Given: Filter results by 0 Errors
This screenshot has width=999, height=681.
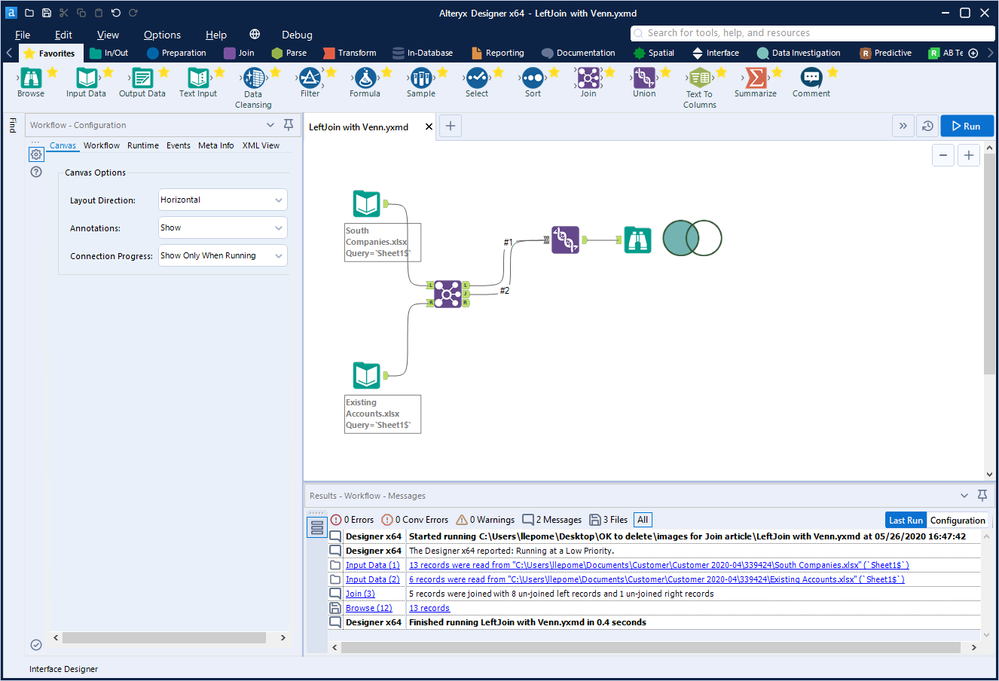Looking at the screenshot, I should pyautogui.click(x=352, y=520).
